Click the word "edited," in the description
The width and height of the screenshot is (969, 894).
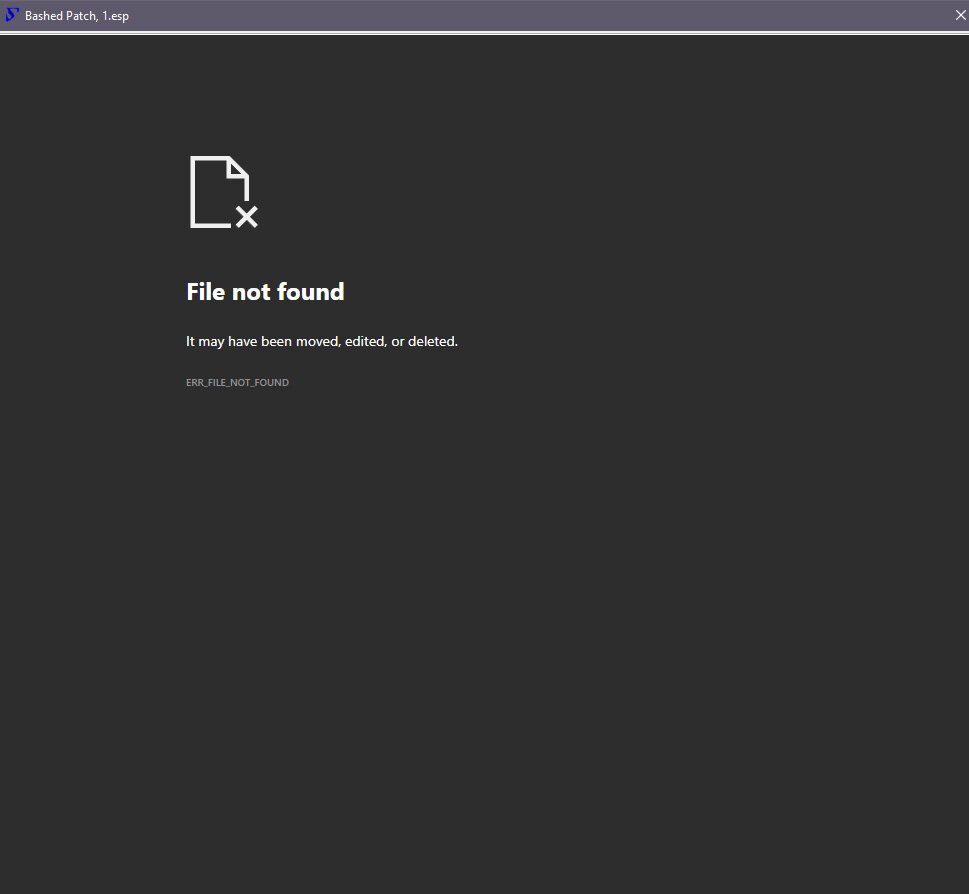[x=367, y=342]
